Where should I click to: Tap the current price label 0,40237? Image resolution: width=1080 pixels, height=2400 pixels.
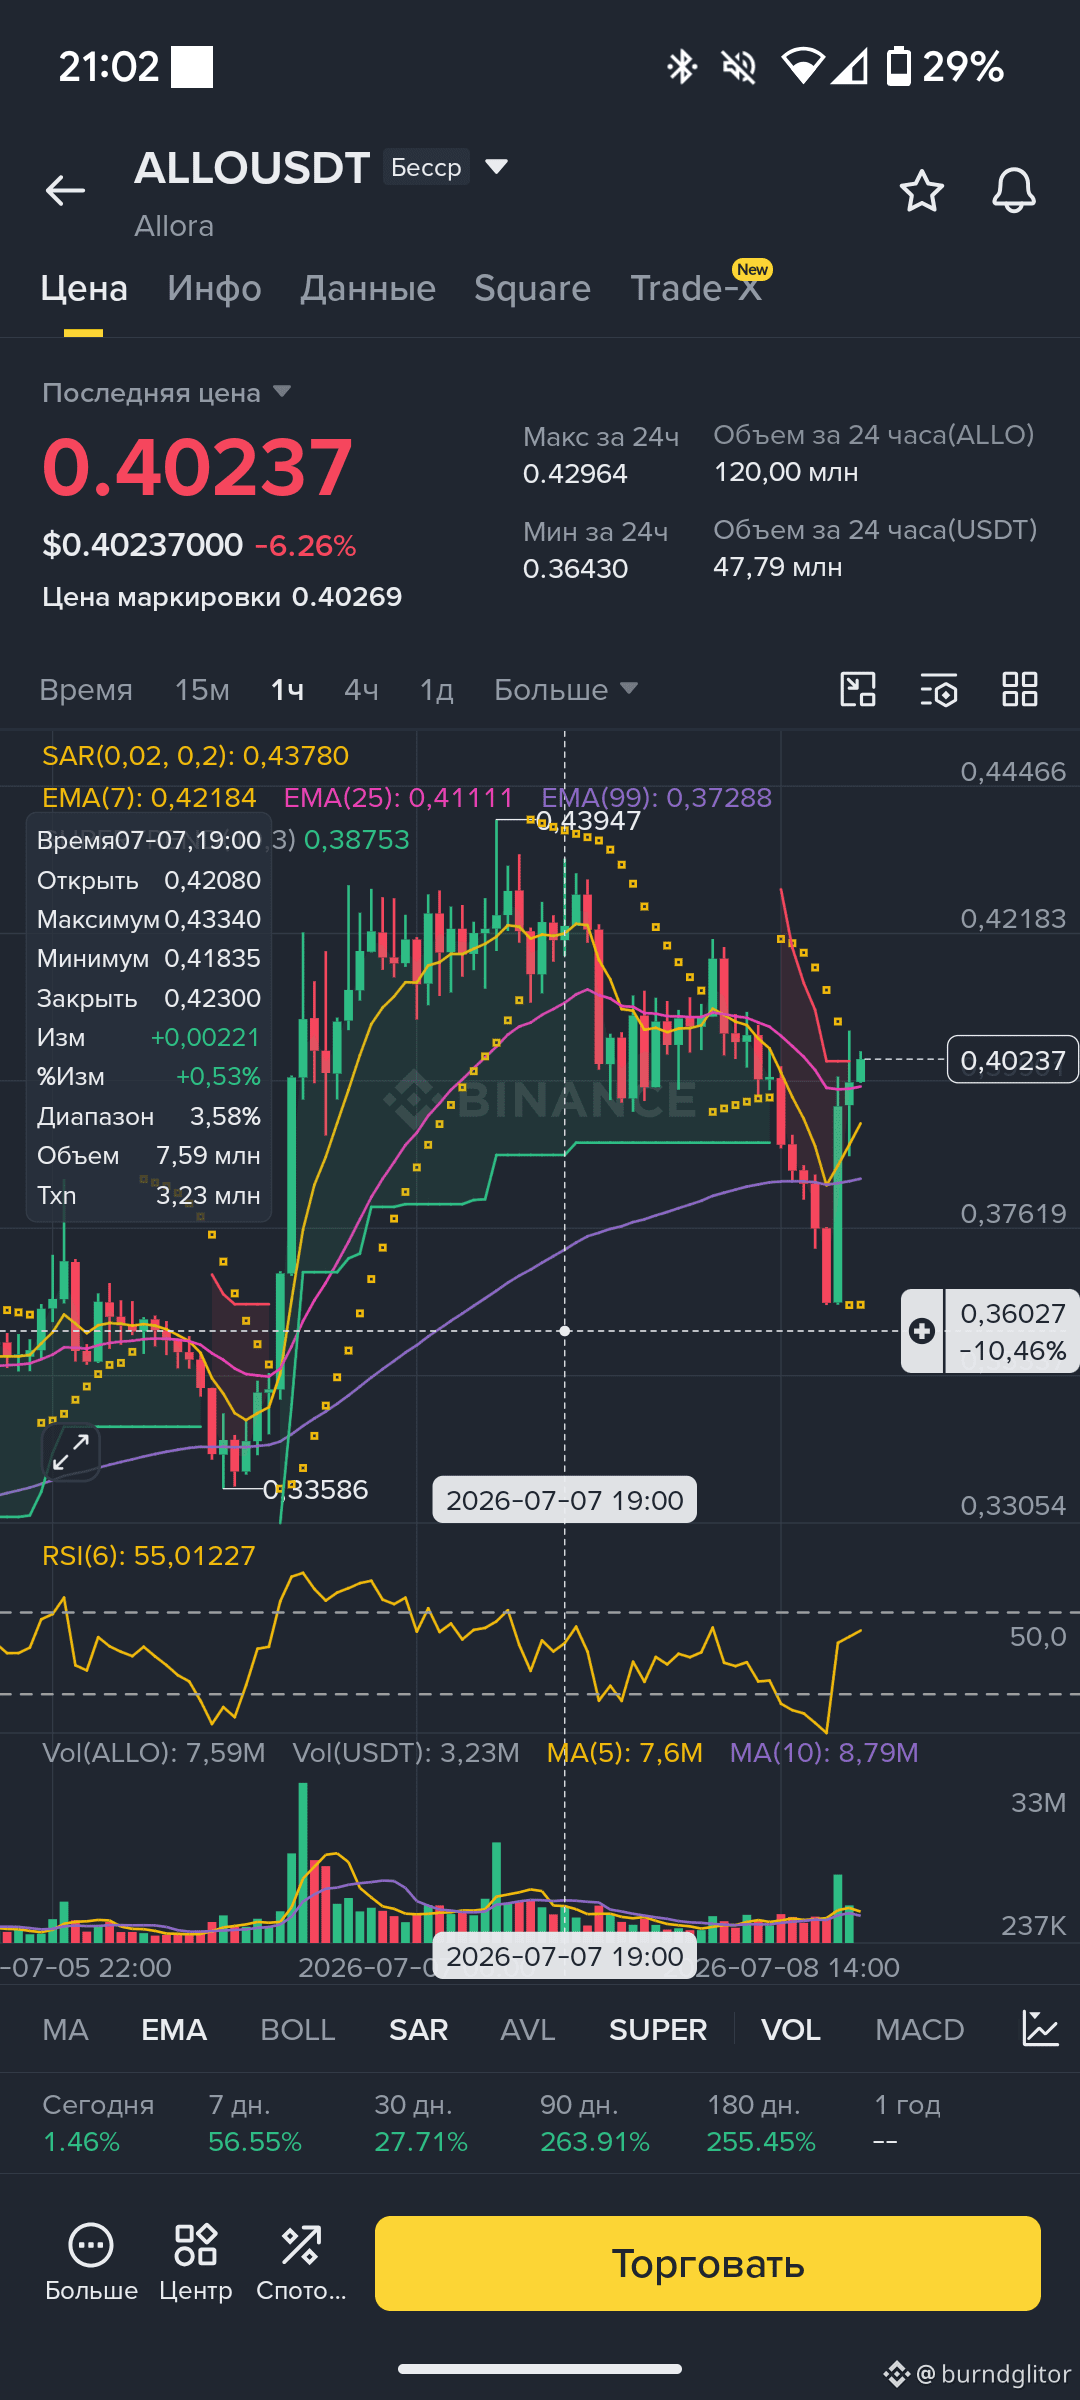click(1012, 1059)
